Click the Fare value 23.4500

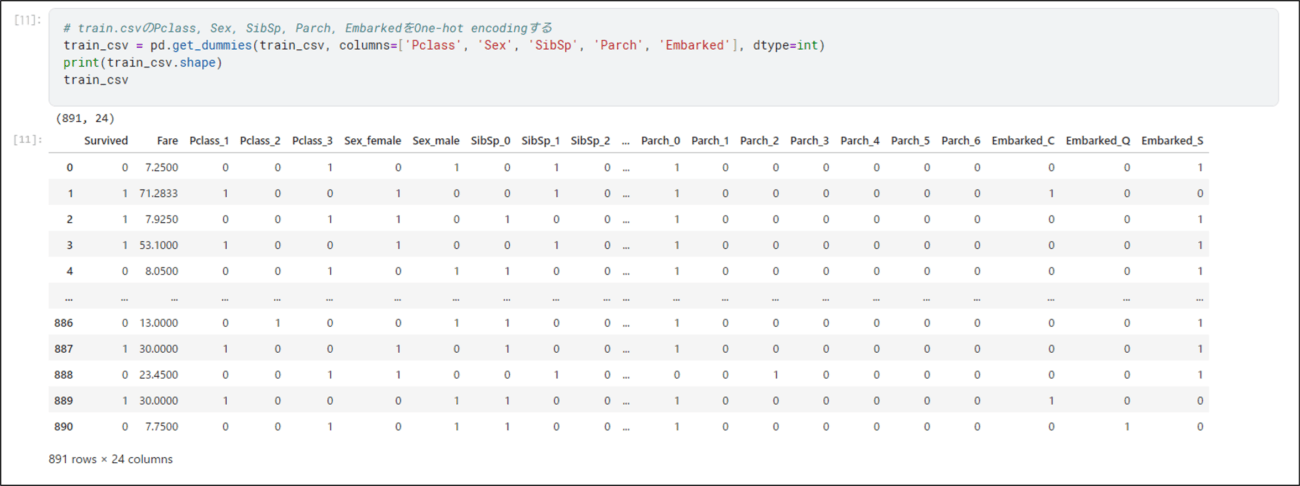pos(158,375)
